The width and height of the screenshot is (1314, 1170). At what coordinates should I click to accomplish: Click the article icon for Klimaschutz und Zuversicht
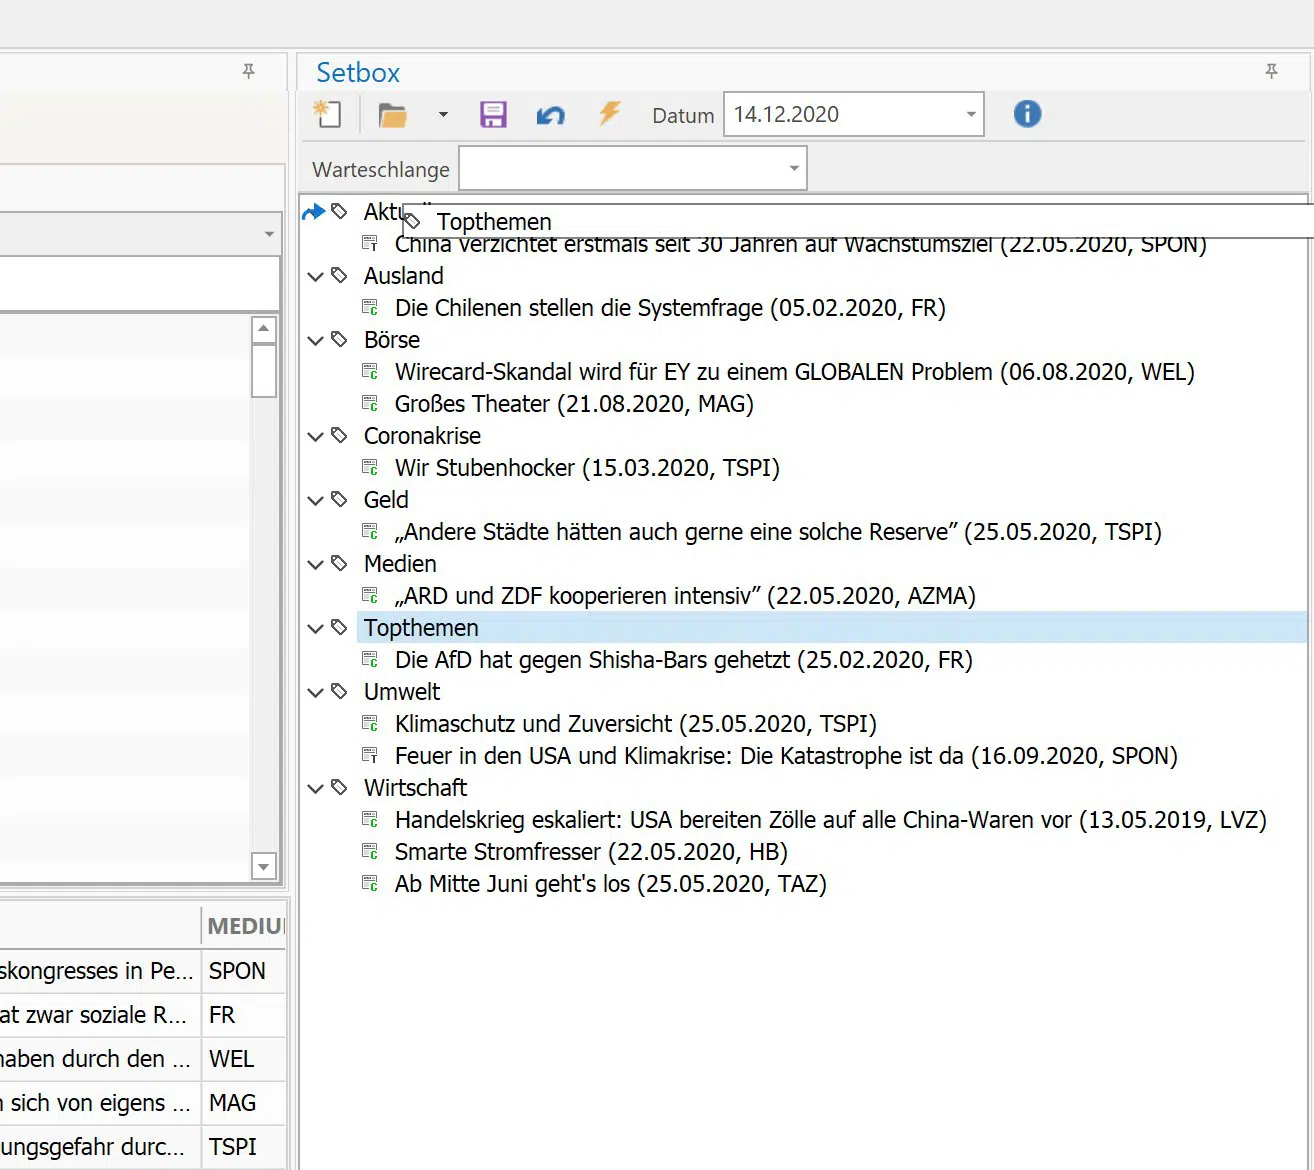tap(370, 723)
